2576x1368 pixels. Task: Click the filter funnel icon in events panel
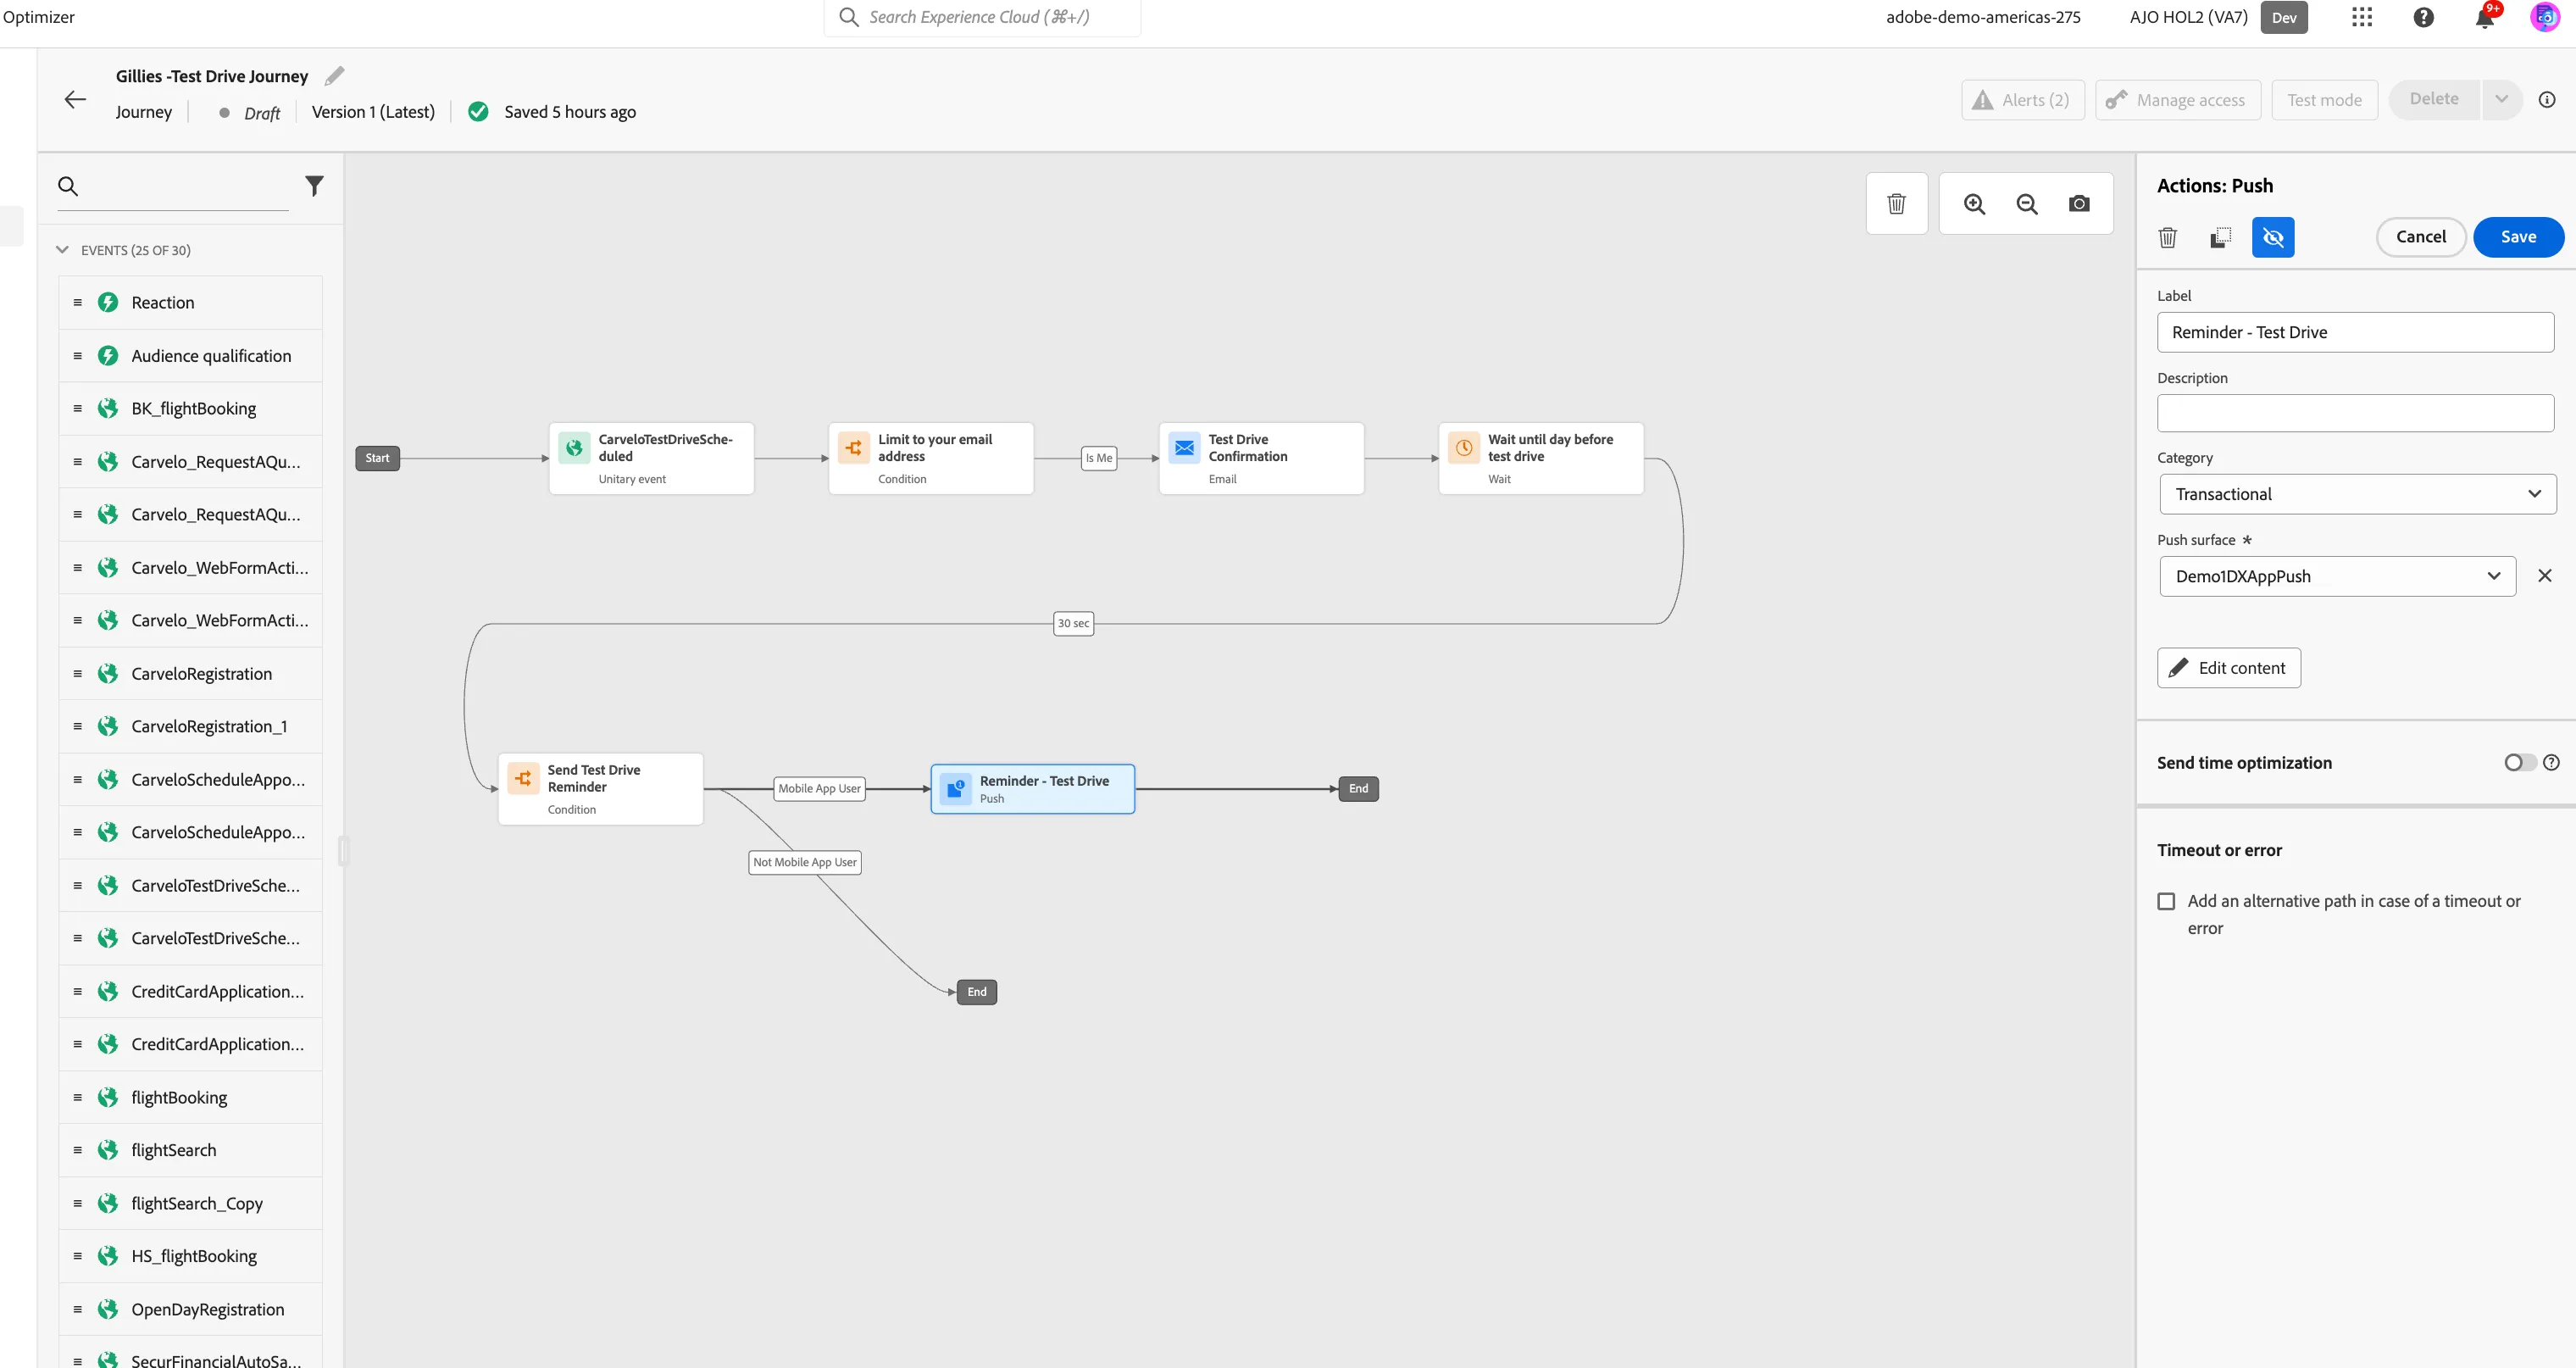(x=314, y=186)
